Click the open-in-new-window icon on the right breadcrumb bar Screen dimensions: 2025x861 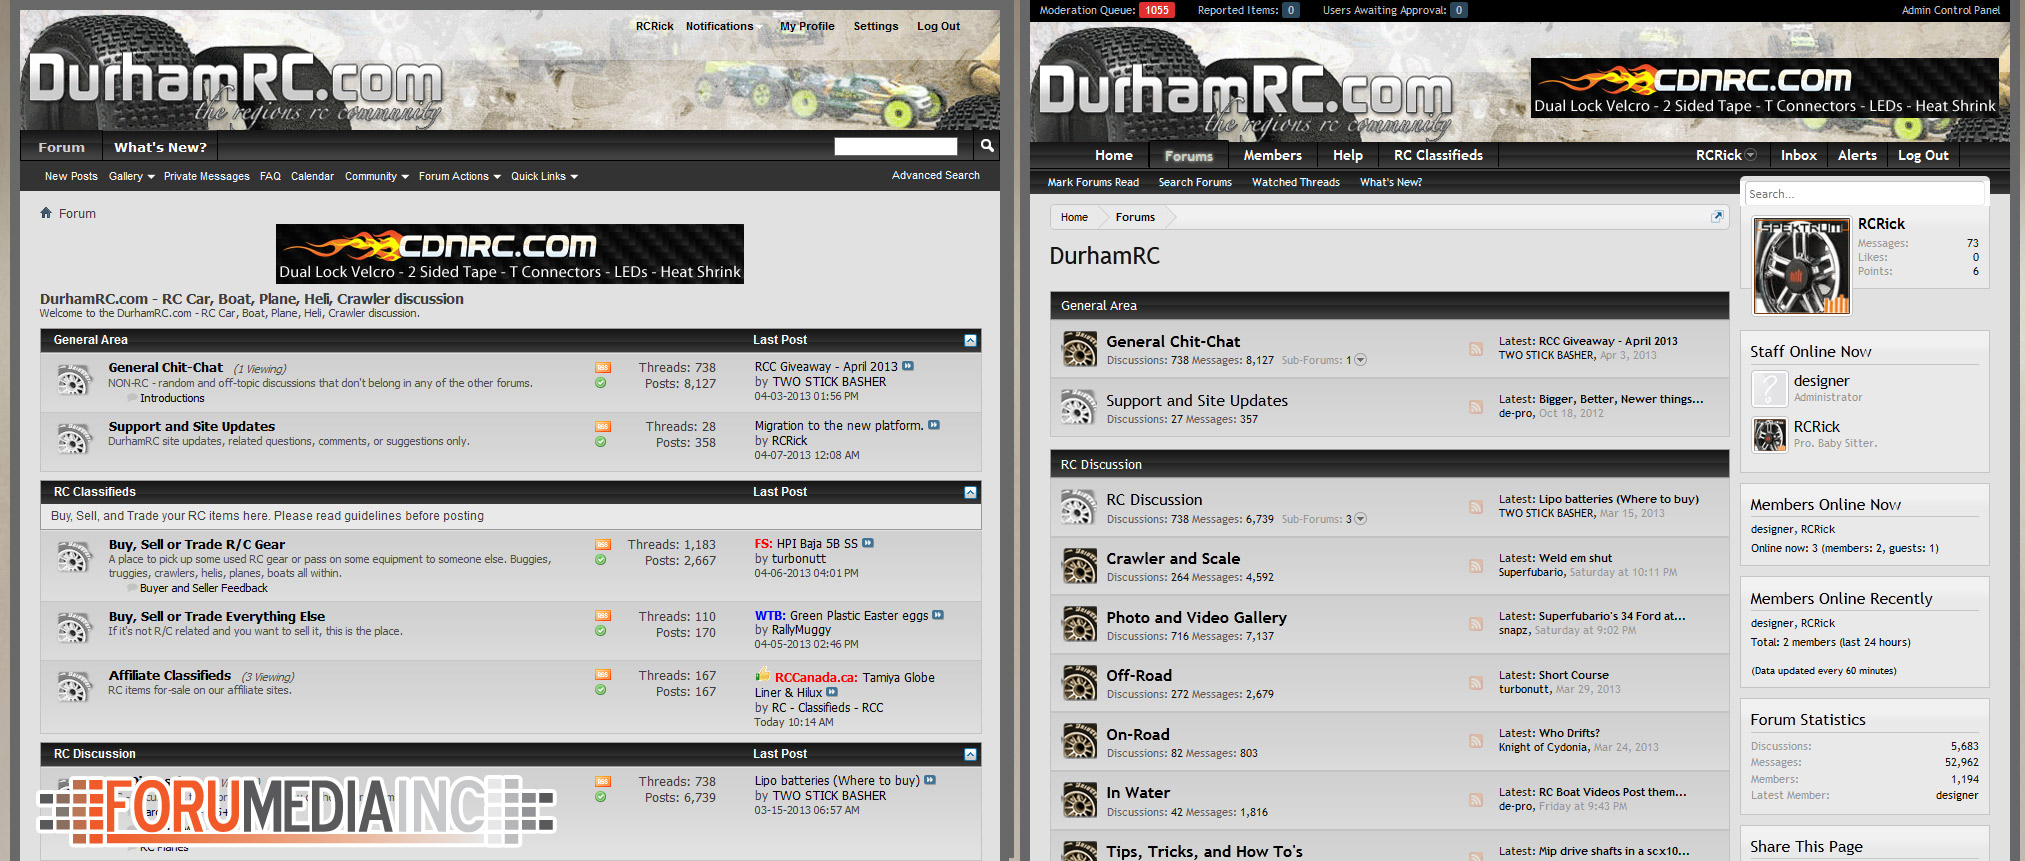click(x=1717, y=216)
